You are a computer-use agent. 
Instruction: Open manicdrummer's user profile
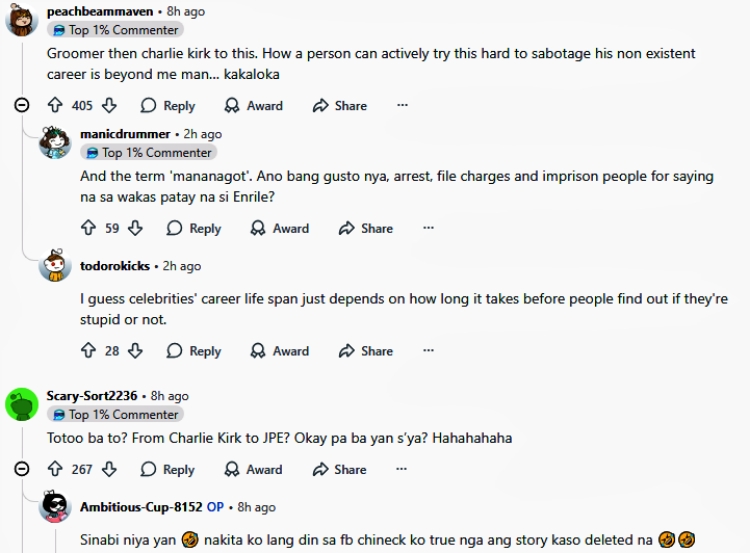[x=125, y=134]
